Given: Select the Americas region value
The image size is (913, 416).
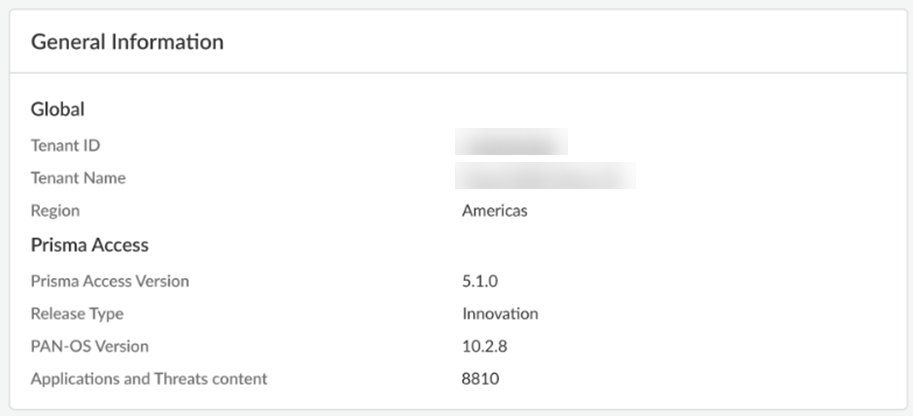Looking at the screenshot, I should pos(494,211).
